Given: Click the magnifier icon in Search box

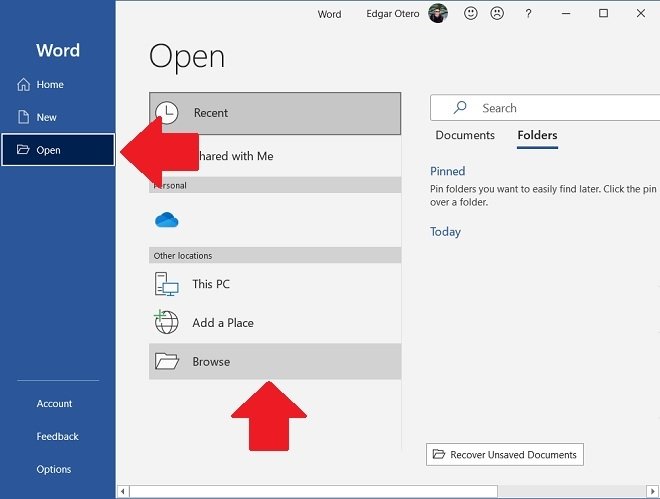Looking at the screenshot, I should tap(460, 108).
